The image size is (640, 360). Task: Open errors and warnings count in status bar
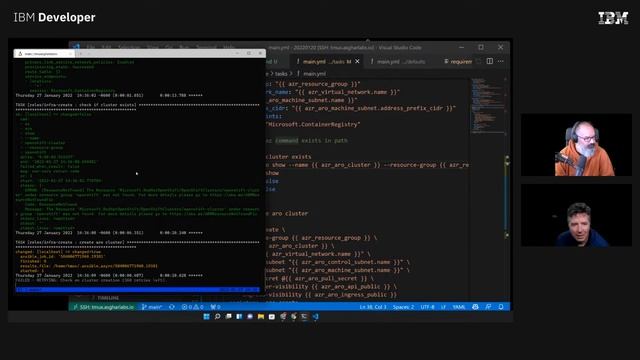(193, 307)
